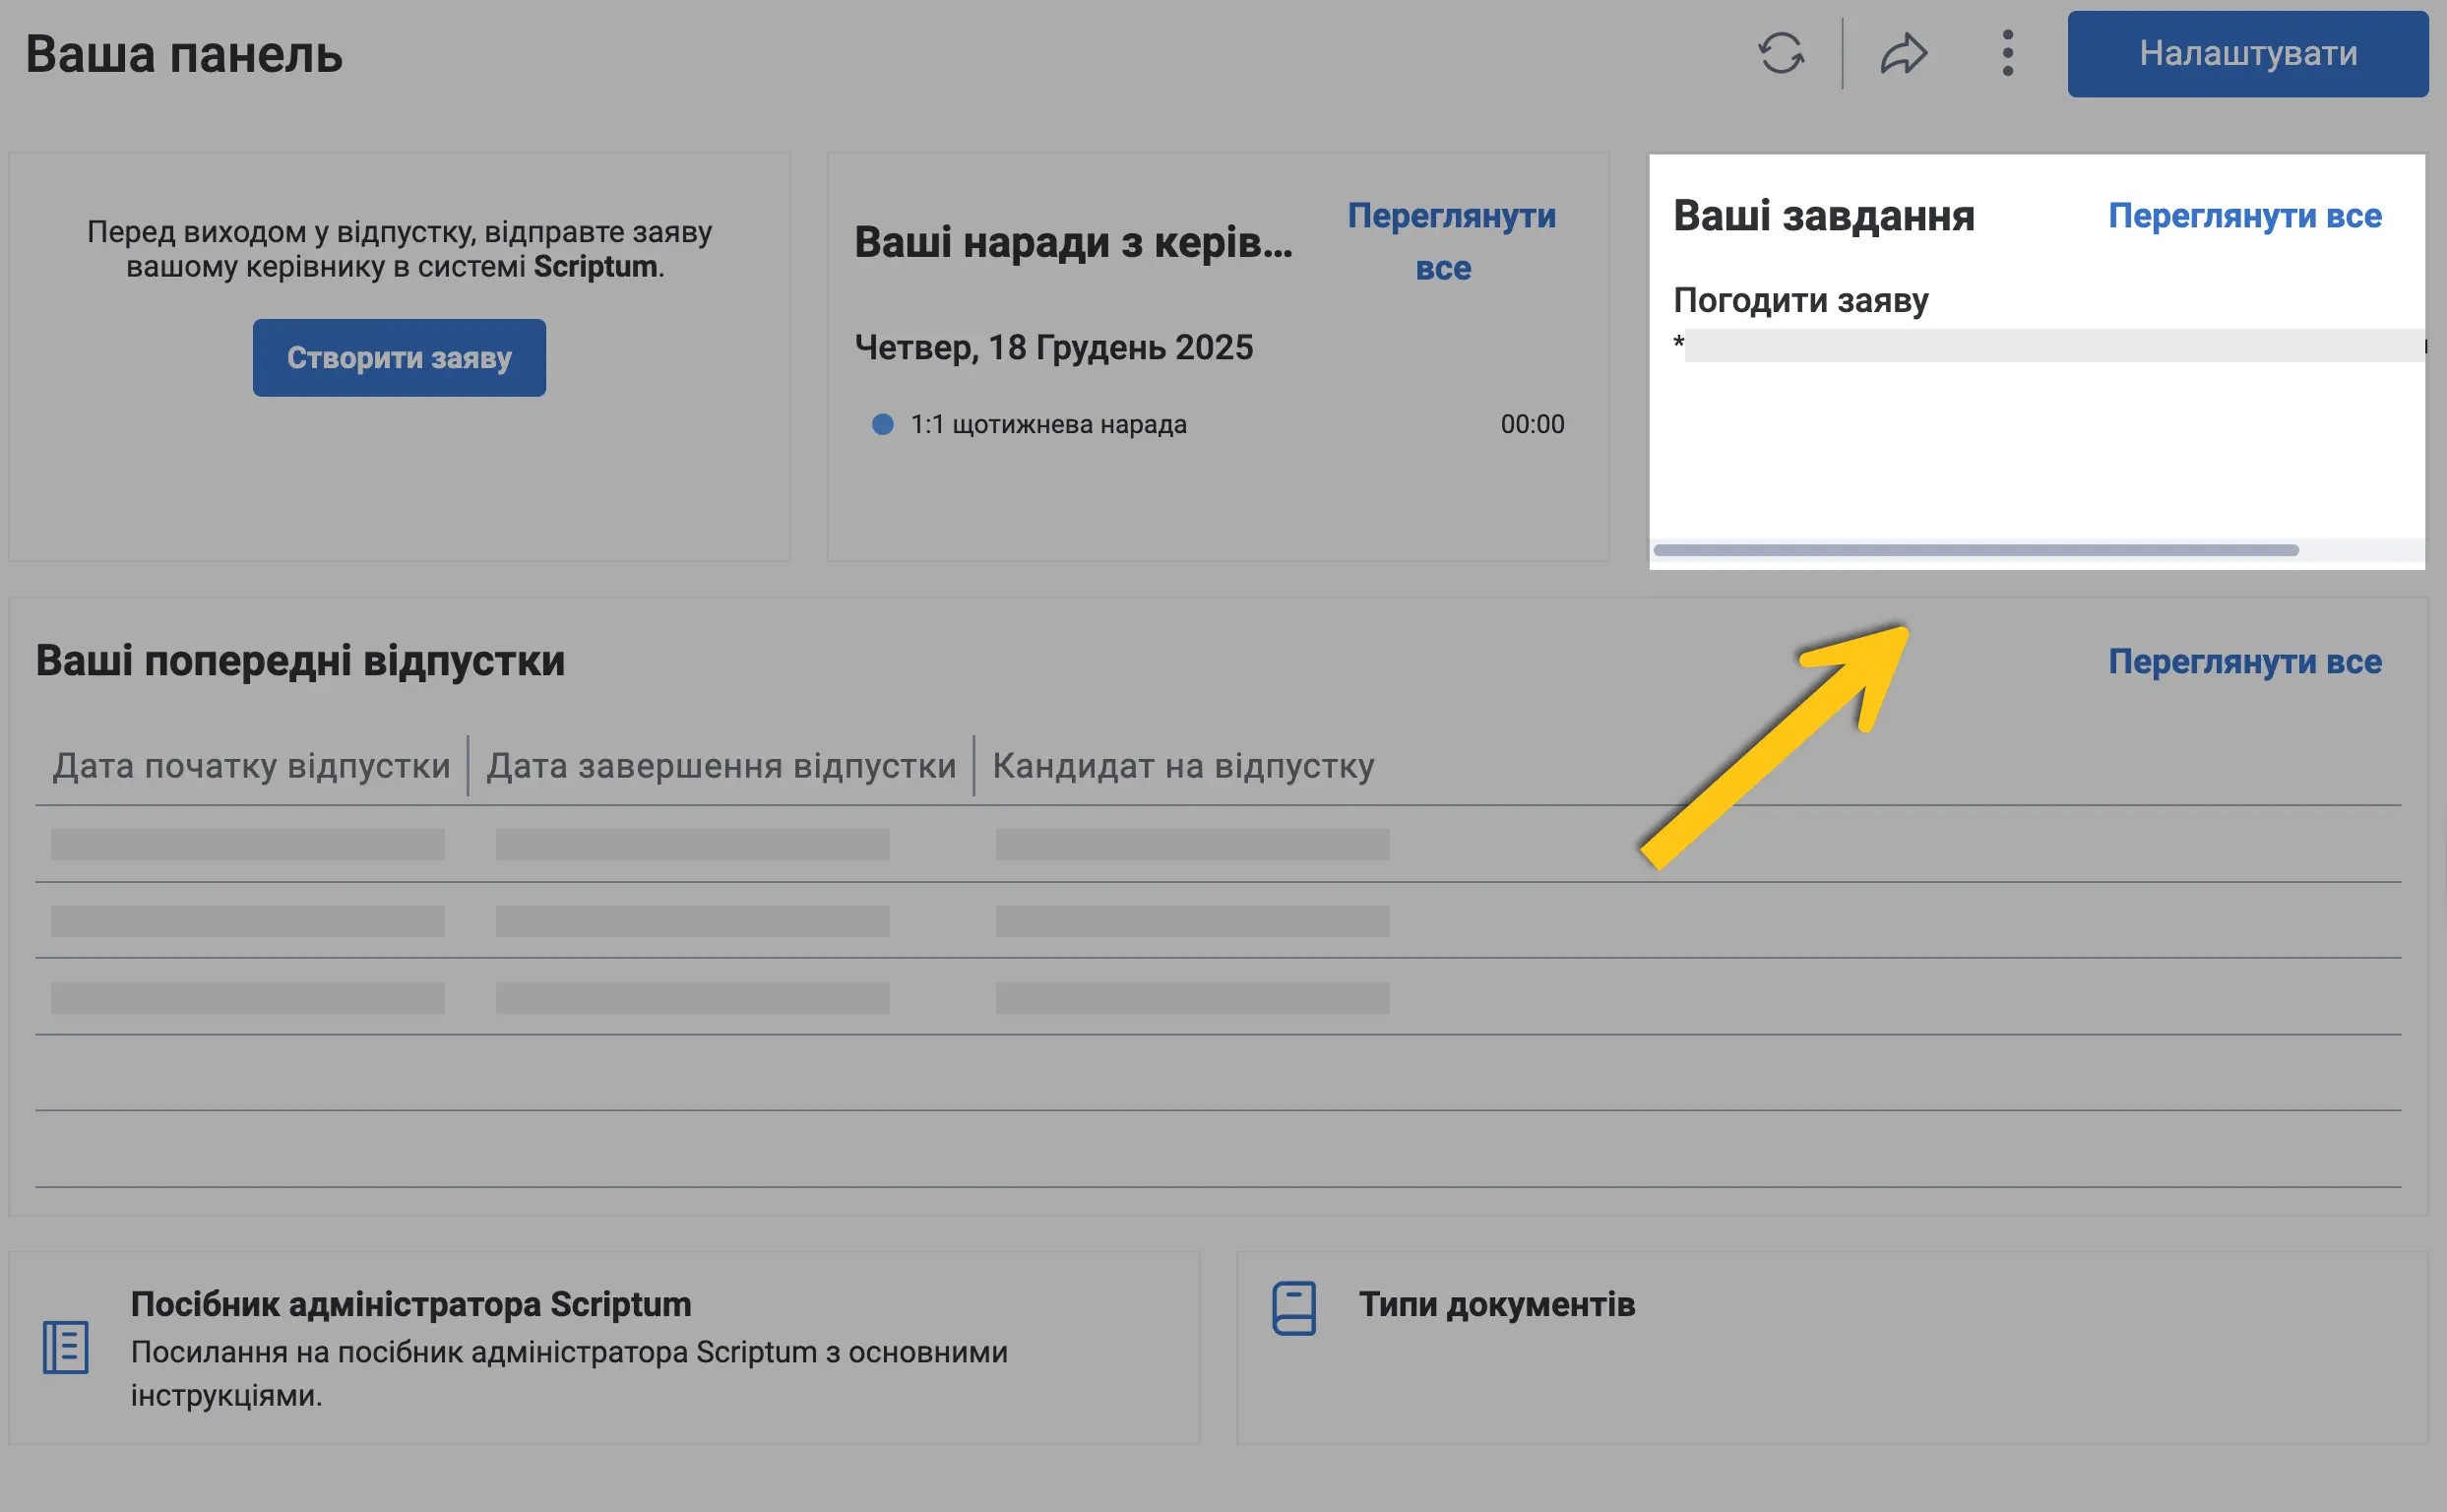Open the Посібник адміністратора Scriptum link
2447x1512 pixels.
(x=411, y=1304)
